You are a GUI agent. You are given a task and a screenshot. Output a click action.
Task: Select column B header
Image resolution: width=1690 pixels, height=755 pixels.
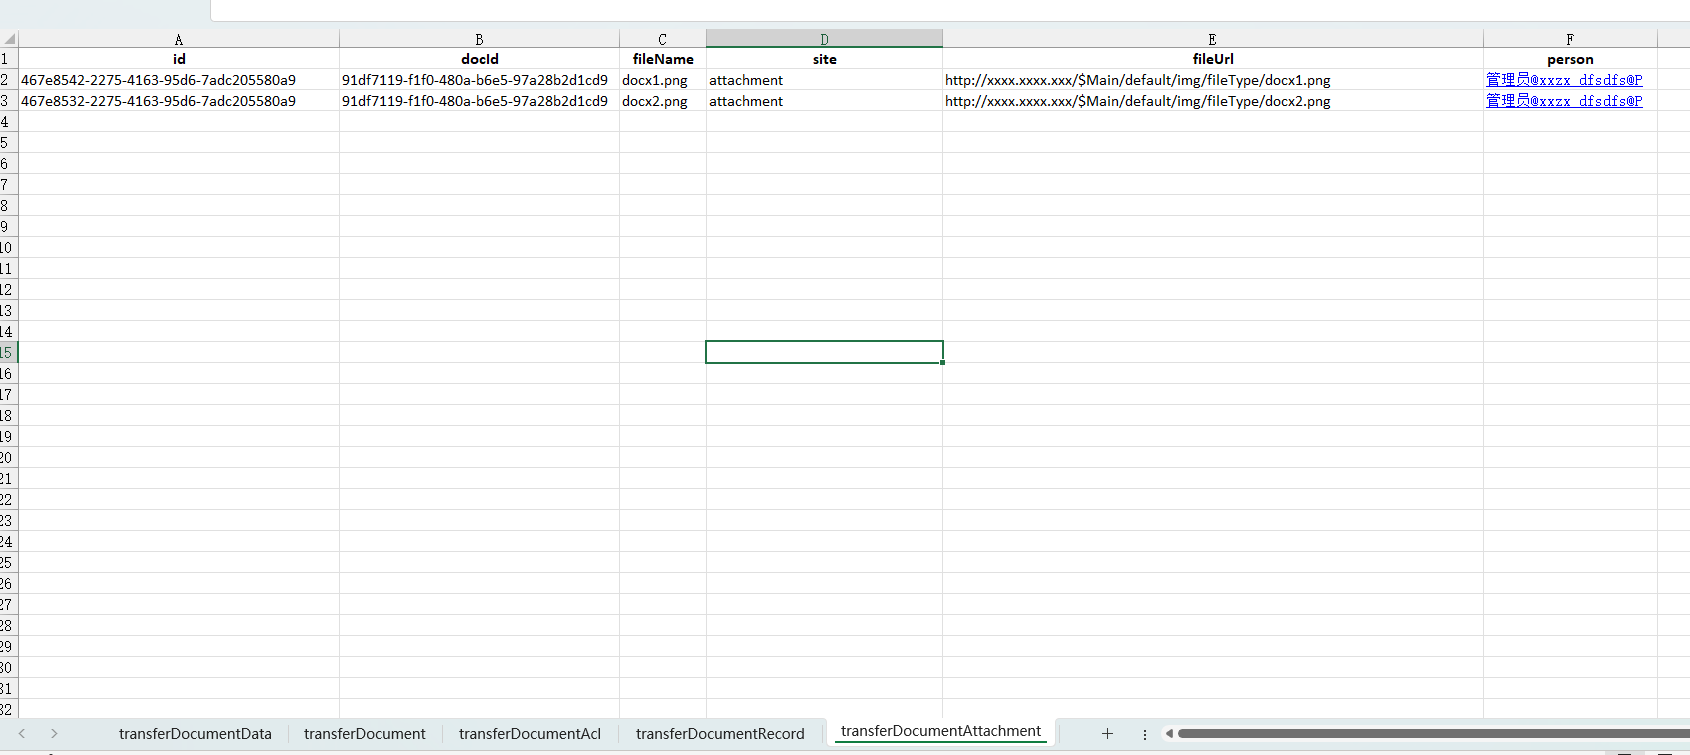point(479,39)
